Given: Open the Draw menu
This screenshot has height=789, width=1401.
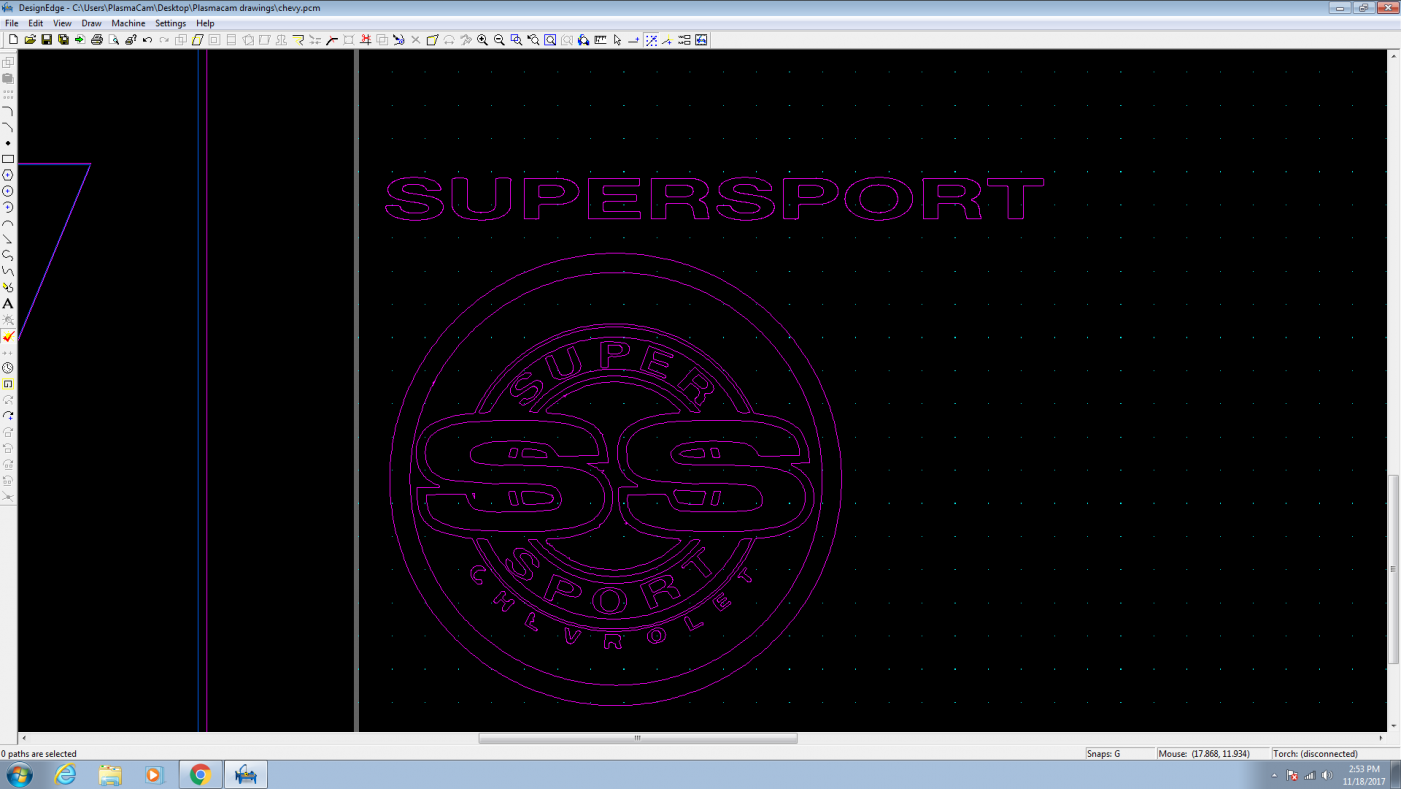Looking at the screenshot, I should [92, 23].
